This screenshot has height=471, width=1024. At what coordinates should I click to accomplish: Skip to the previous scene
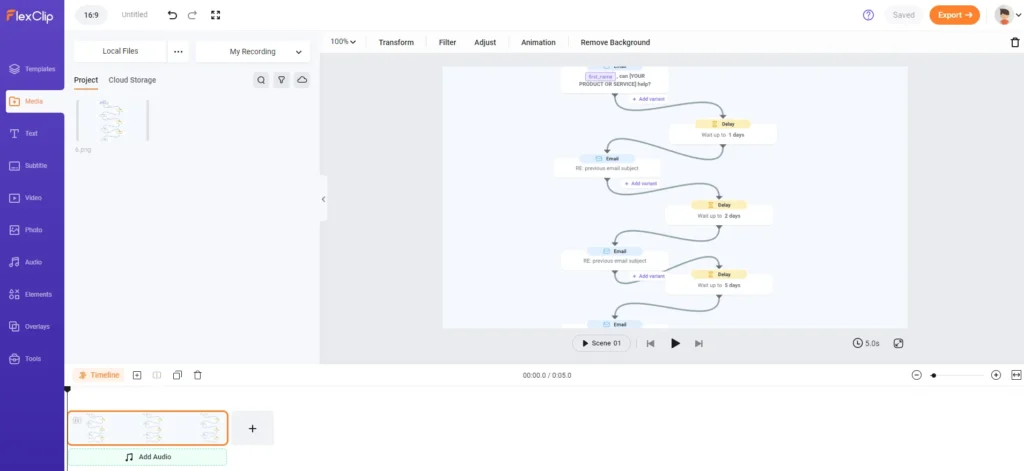pyautogui.click(x=650, y=343)
